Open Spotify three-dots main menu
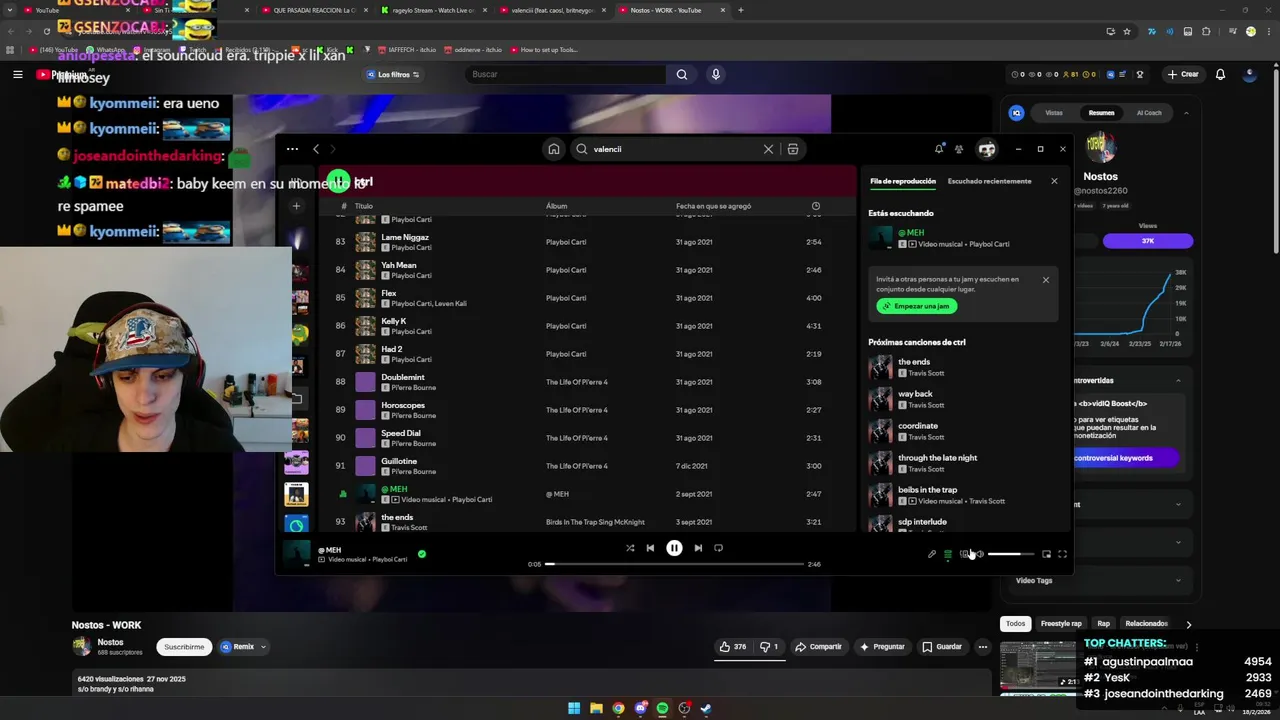Image resolution: width=1280 pixels, height=720 pixels. (x=292, y=149)
